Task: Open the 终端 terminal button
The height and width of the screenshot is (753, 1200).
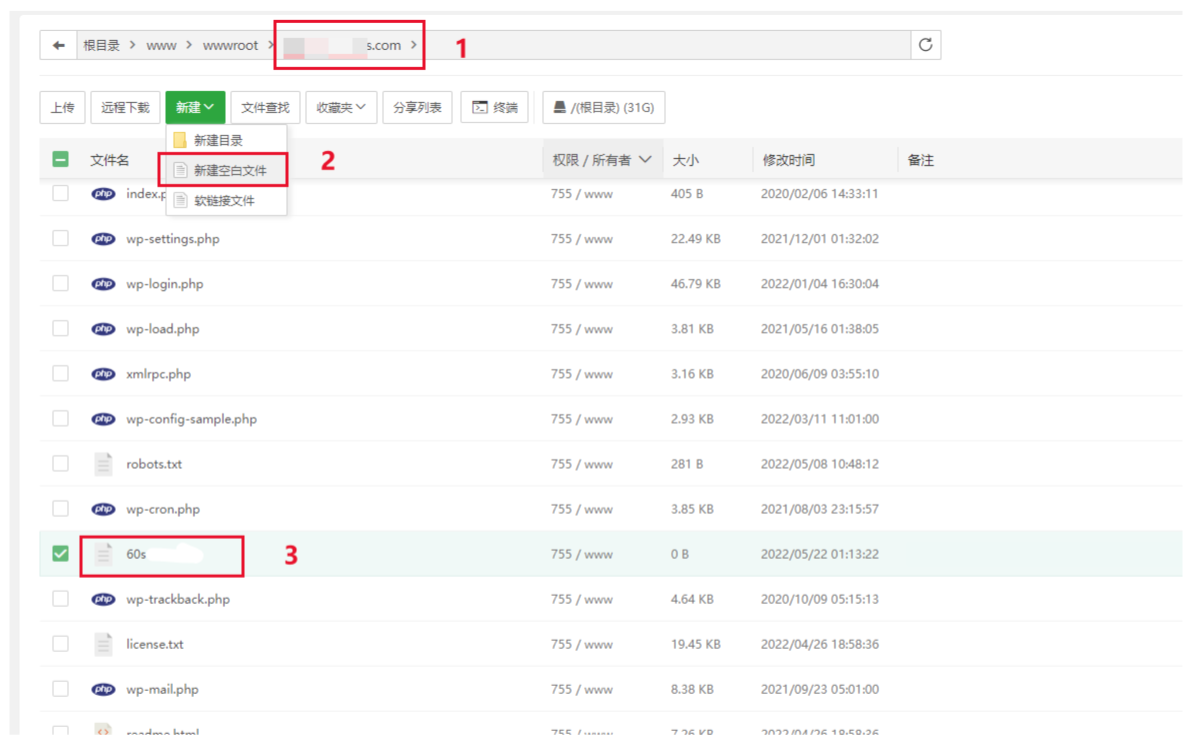Action: (x=495, y=108)
